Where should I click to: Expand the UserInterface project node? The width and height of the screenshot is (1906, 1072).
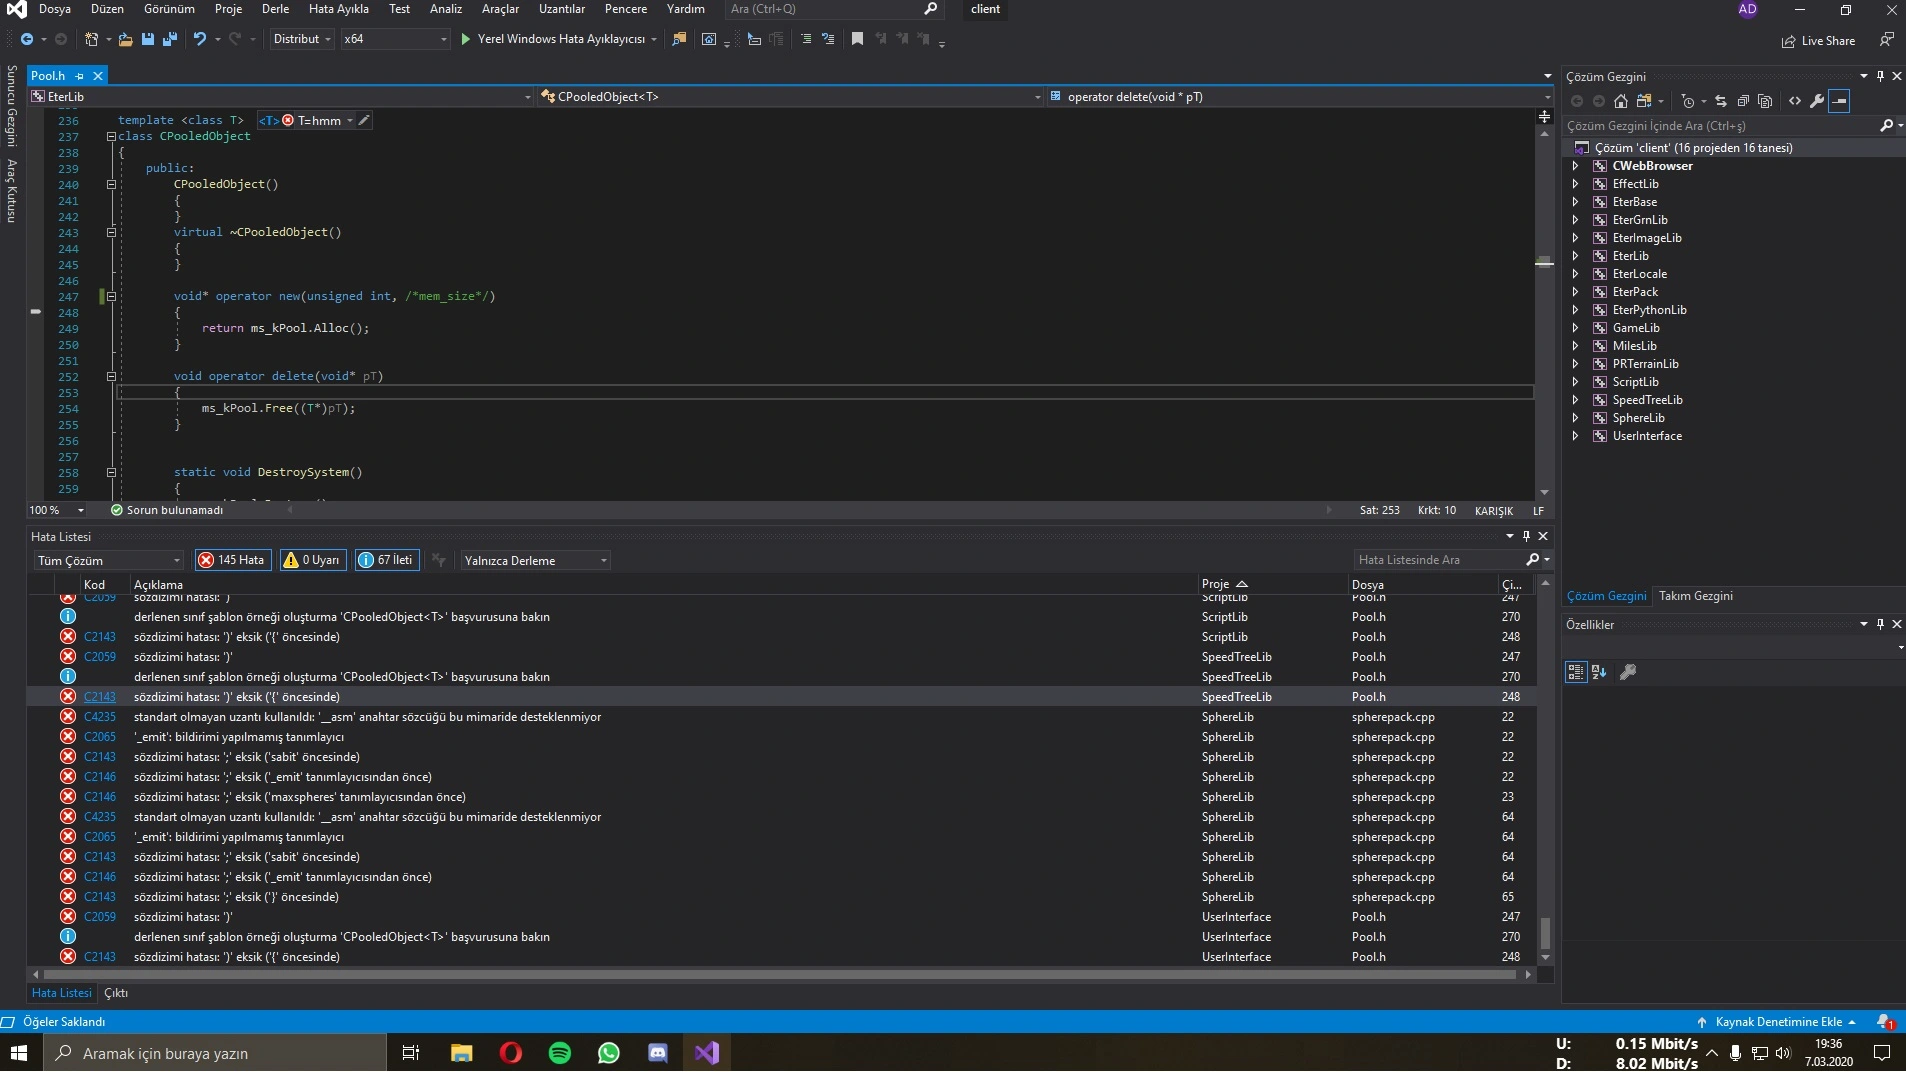click(1576, 436)
